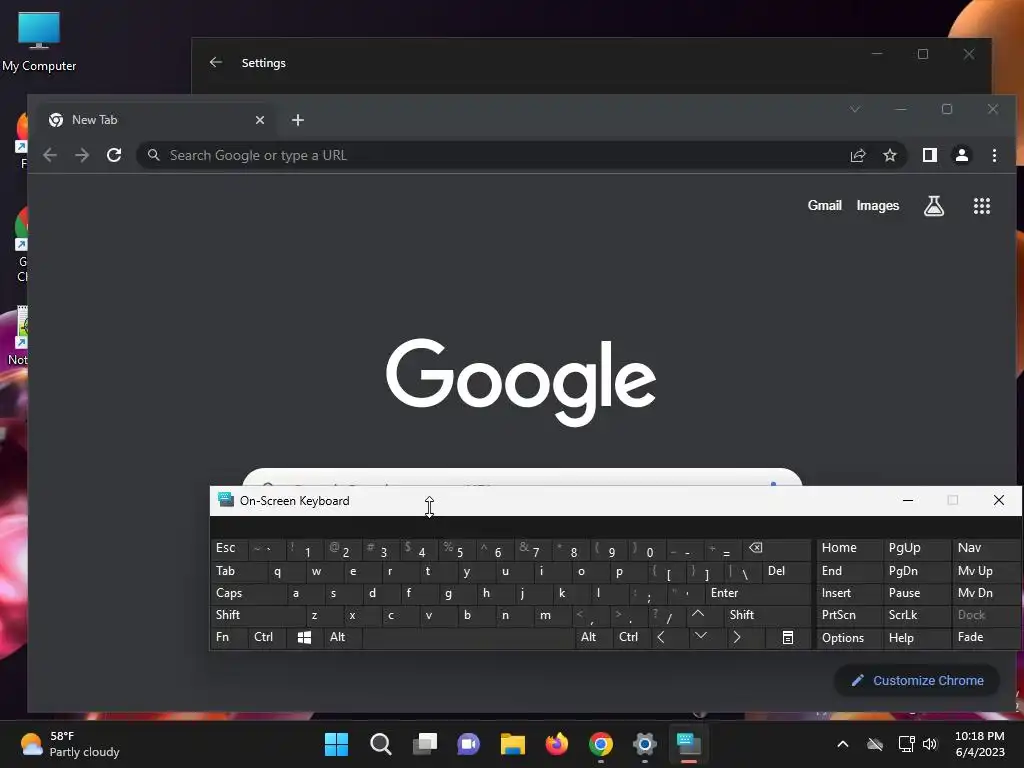Toggle left Ctrl key on keyboard
This screenshot has height=768, width=1024.
point(266,637)
